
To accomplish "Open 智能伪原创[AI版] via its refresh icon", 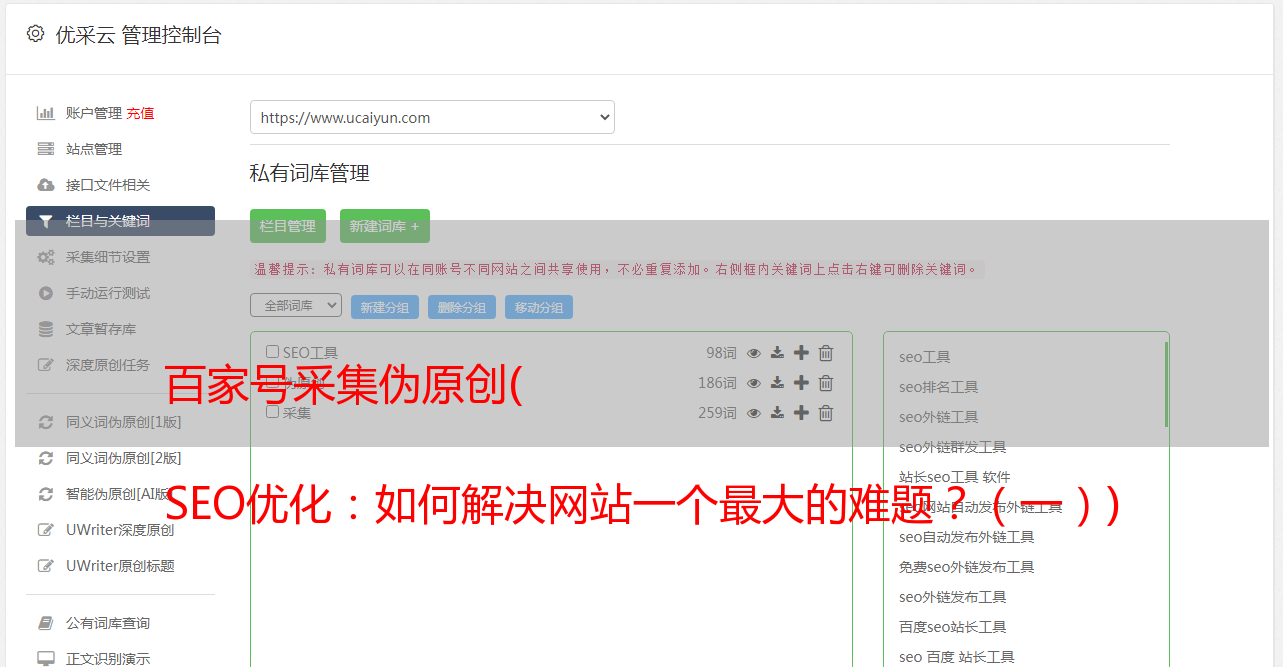I will coord(45,494).
